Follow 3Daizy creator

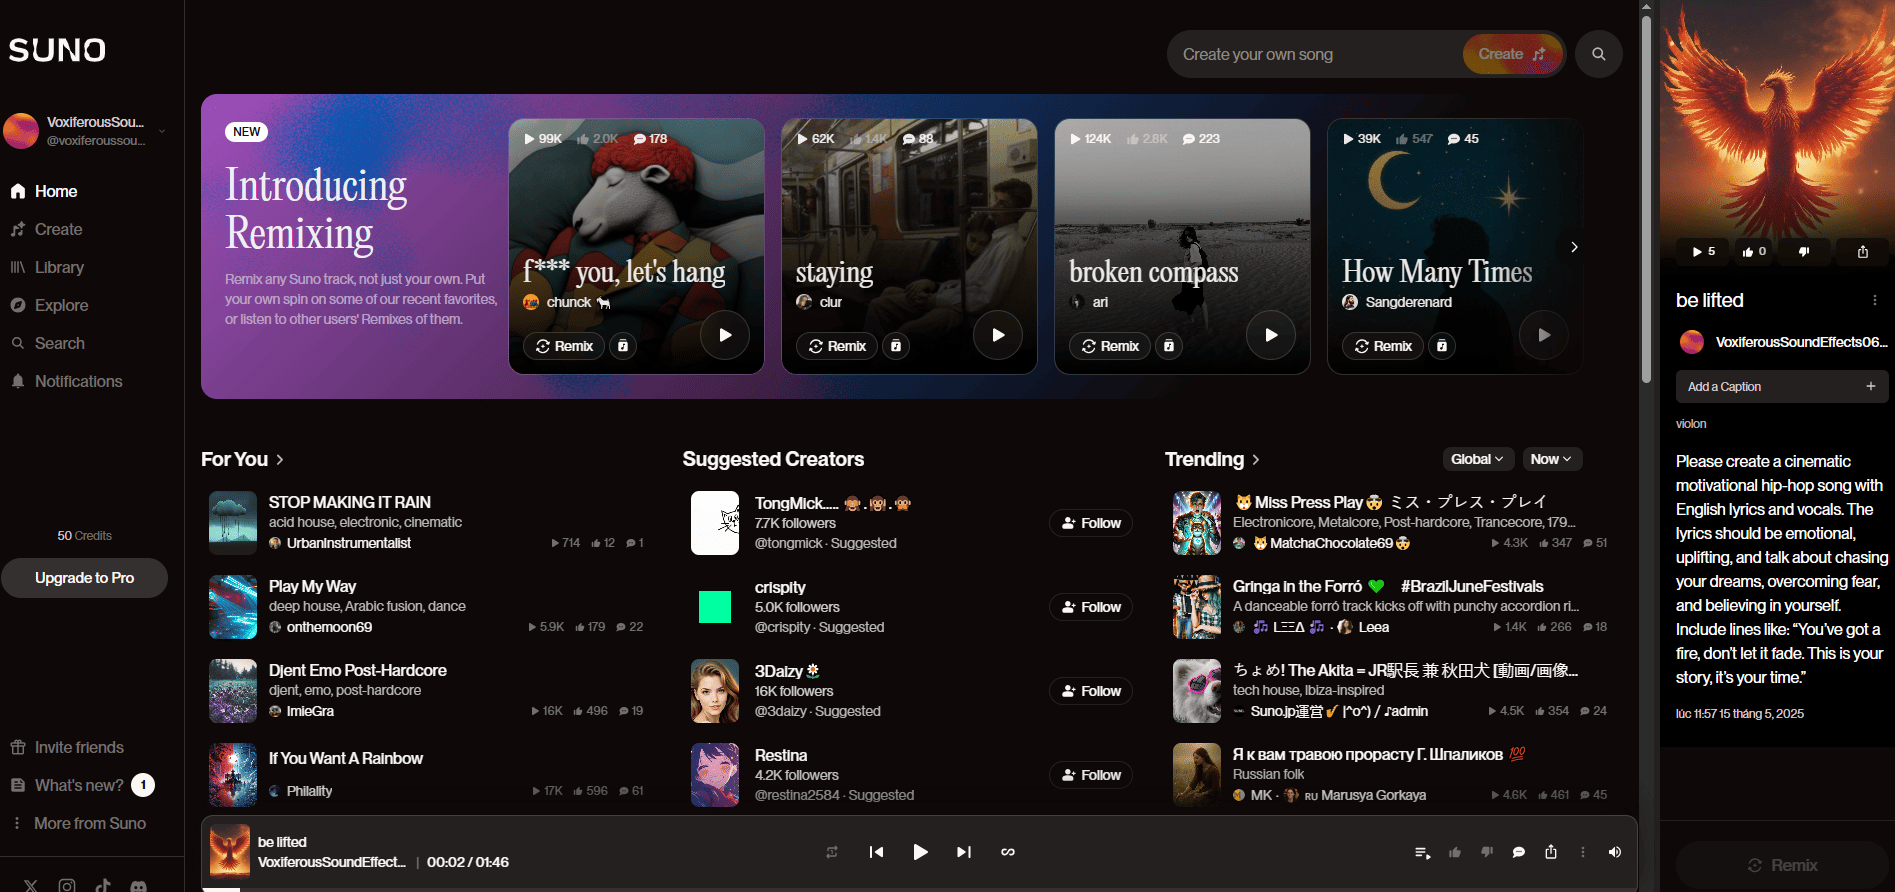point(1091,691)
